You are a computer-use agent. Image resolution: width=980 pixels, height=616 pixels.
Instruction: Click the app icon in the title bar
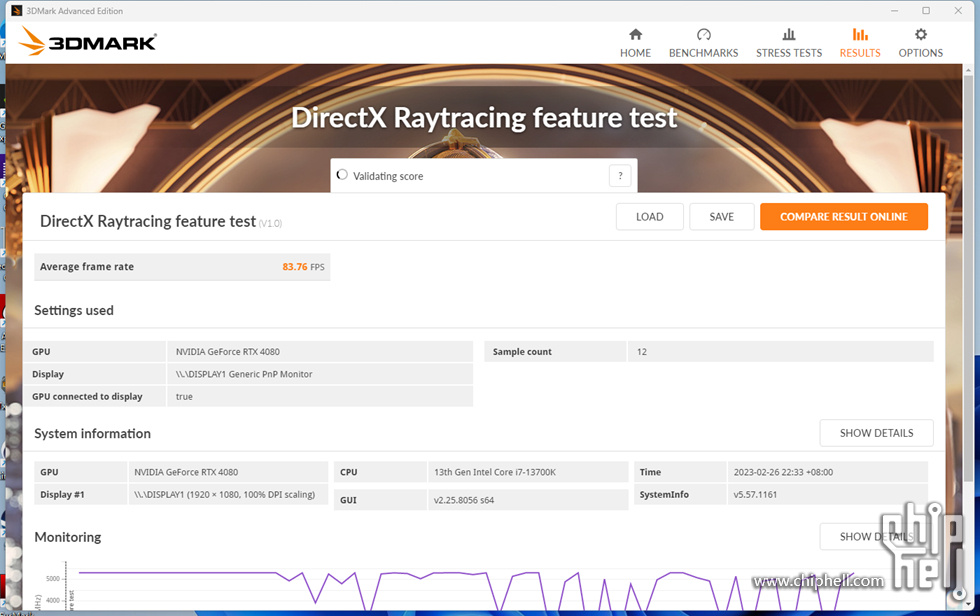coord(16,11)
